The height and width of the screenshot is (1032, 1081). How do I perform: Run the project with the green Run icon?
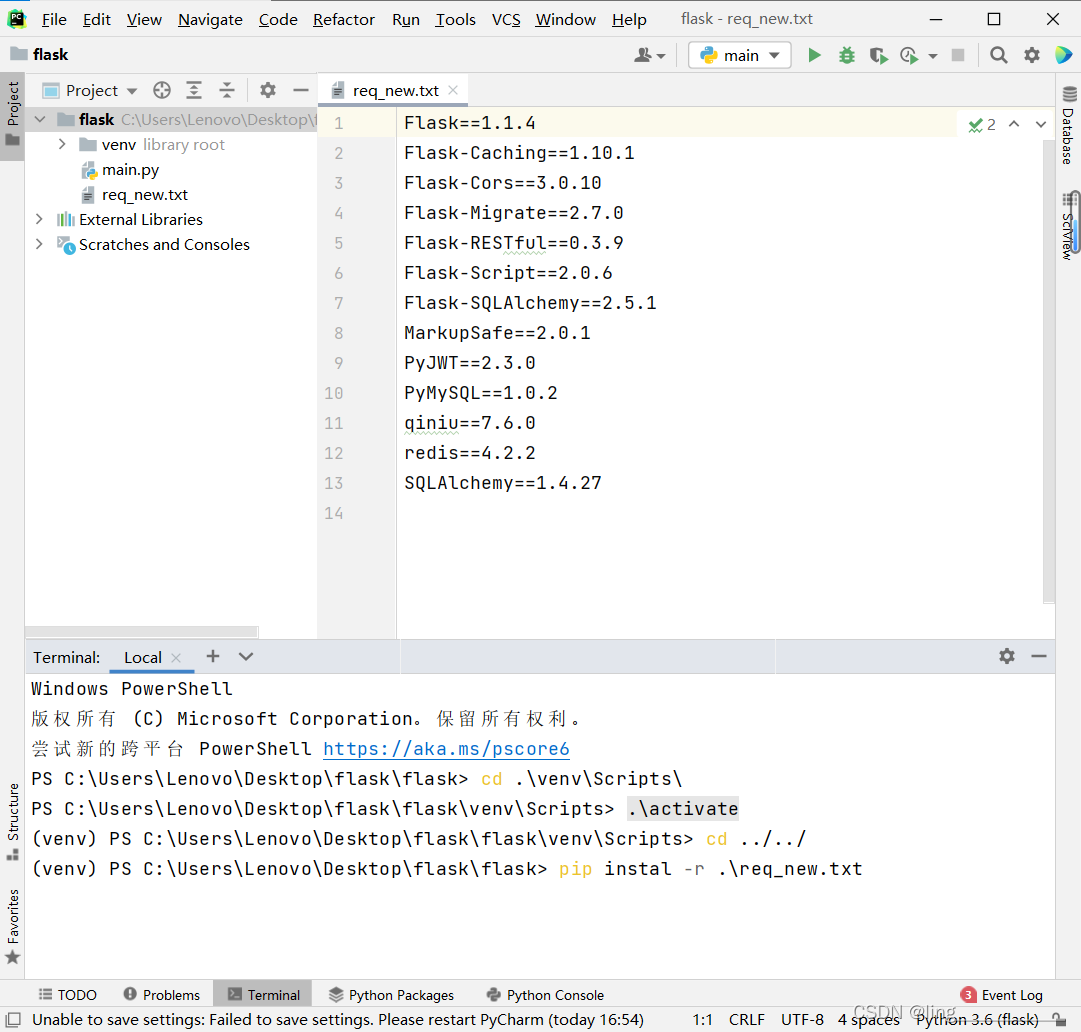pyautogui.click(x=814, y=55)
